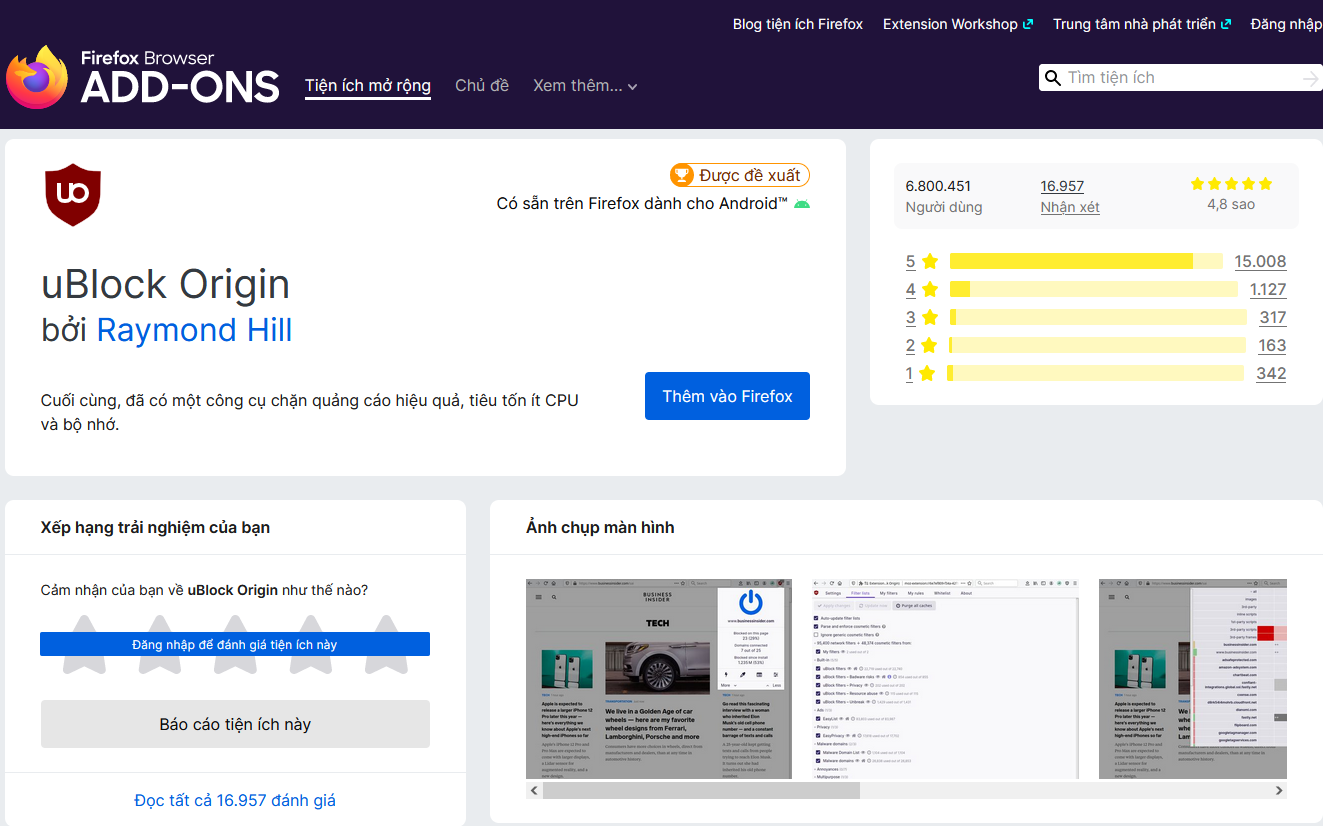Click the star icon in the 4 rating row

point(930,290)
